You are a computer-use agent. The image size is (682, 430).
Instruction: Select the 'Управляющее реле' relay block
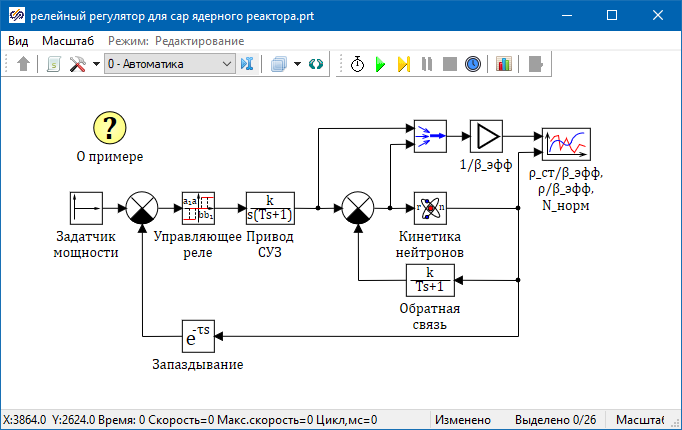coord(198,208)
